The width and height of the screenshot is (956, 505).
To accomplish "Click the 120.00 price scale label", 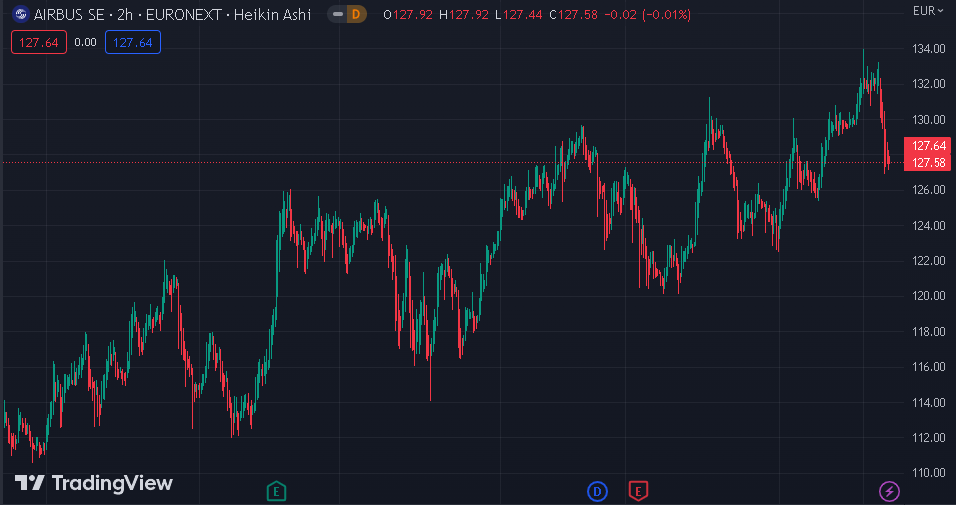I will coord(929,296).
